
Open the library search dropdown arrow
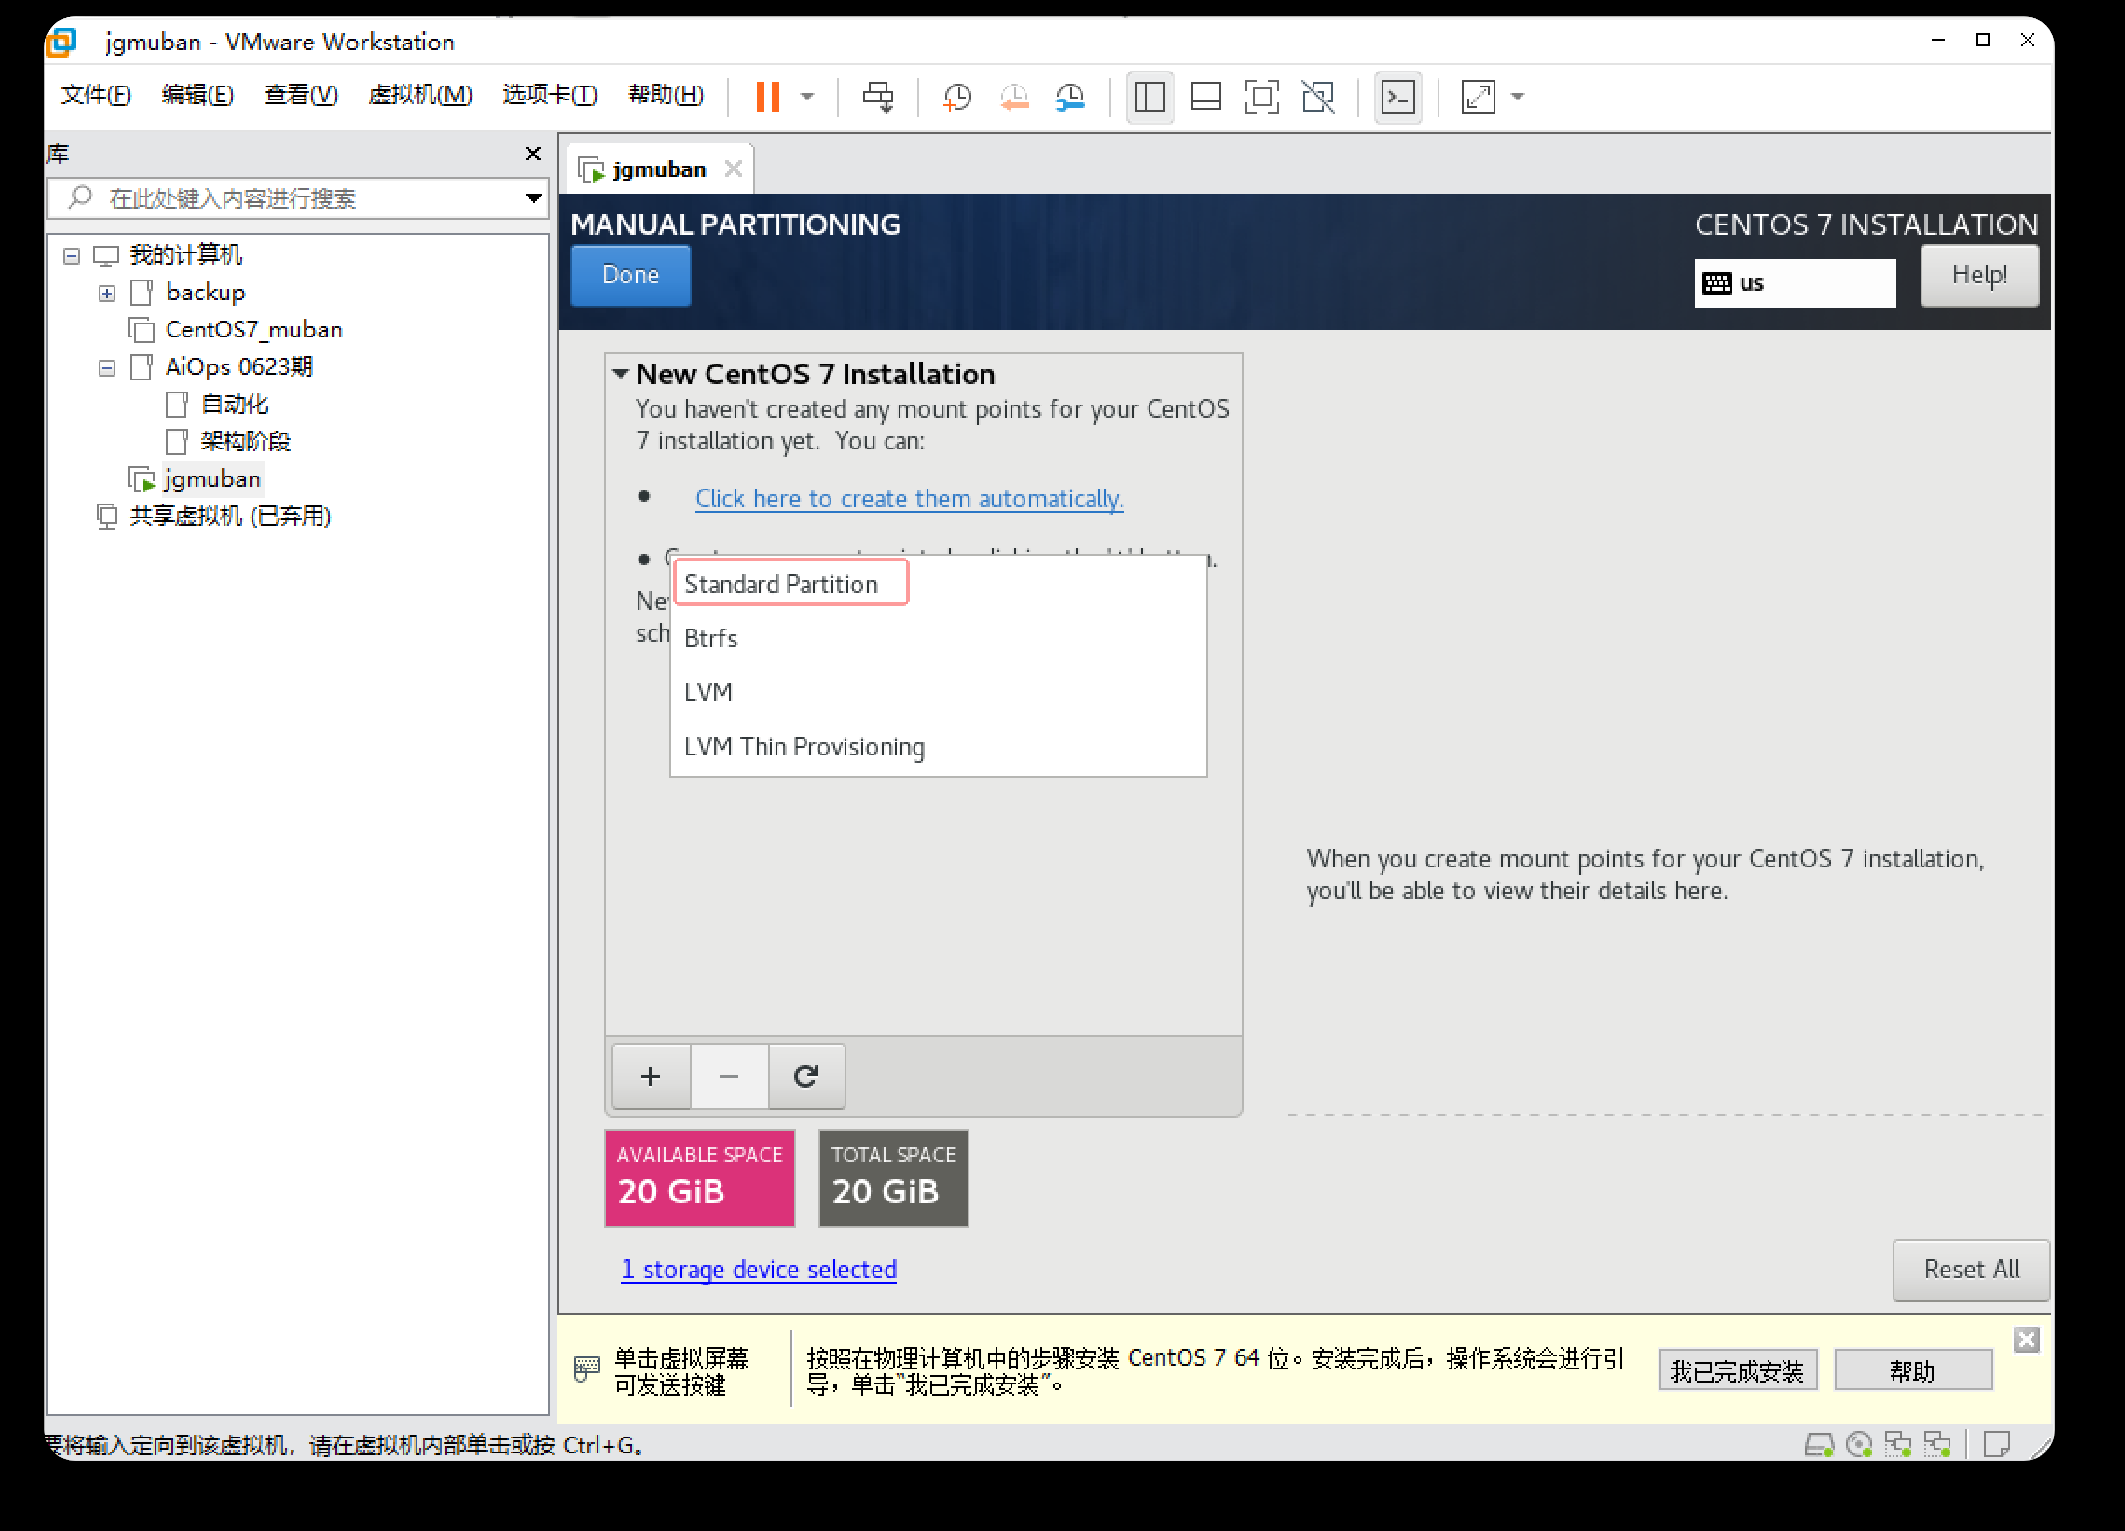534,198
